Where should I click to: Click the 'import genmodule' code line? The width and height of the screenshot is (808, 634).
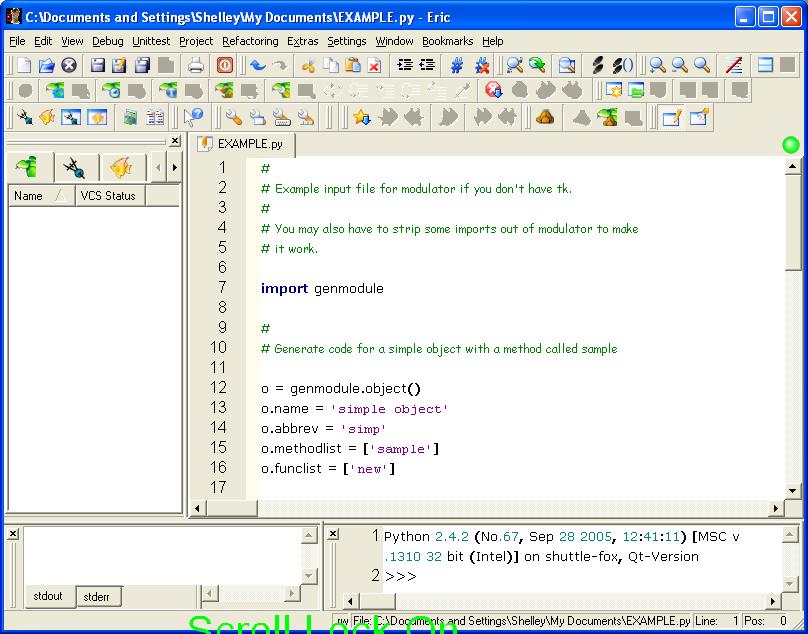[x=322, y=288]
